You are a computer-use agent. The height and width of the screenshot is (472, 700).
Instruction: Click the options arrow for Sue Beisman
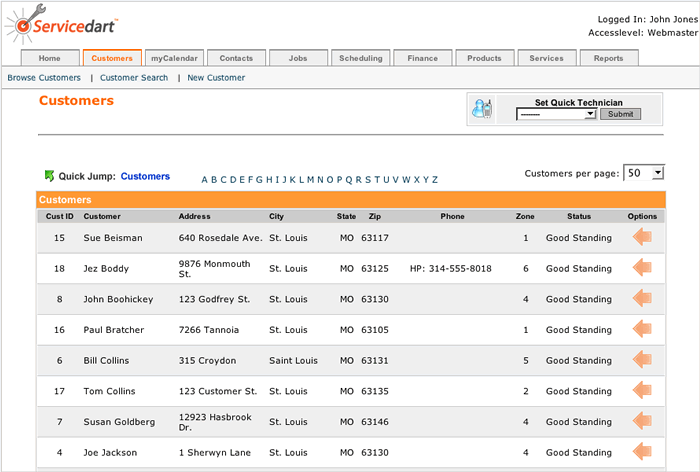[642, 238]
